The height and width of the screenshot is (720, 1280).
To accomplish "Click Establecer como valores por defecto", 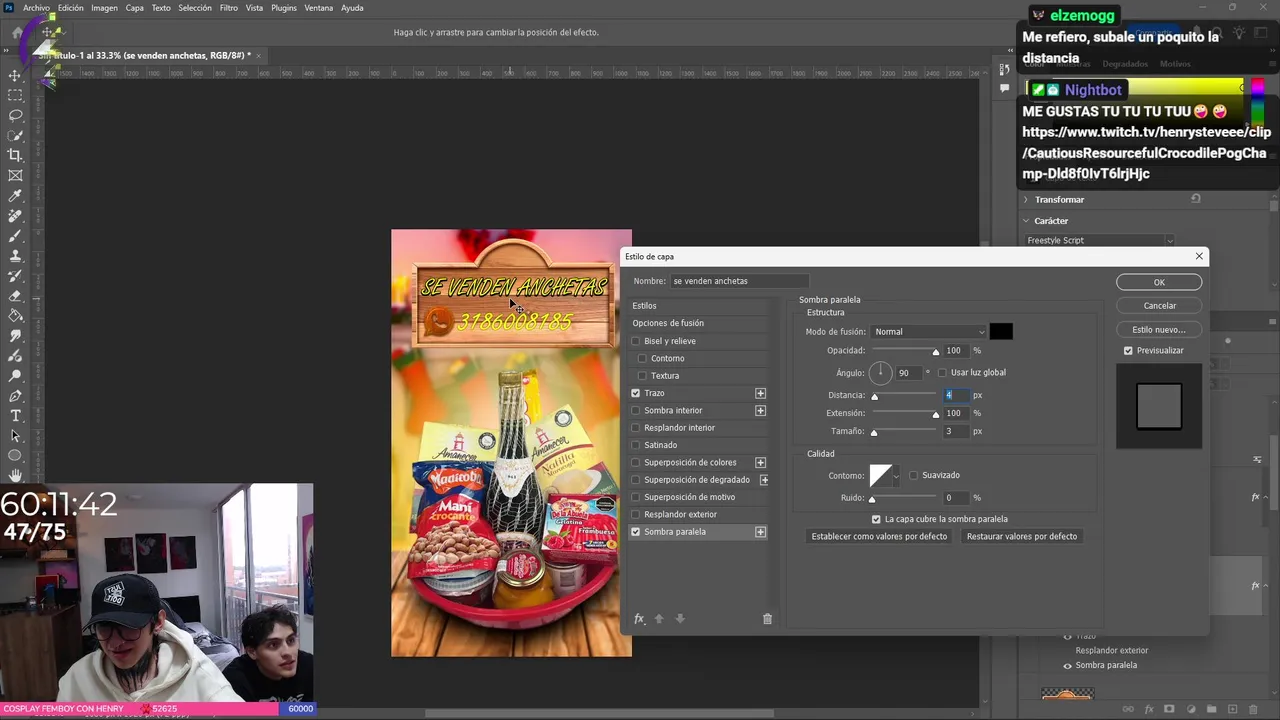I will (879, 537).
